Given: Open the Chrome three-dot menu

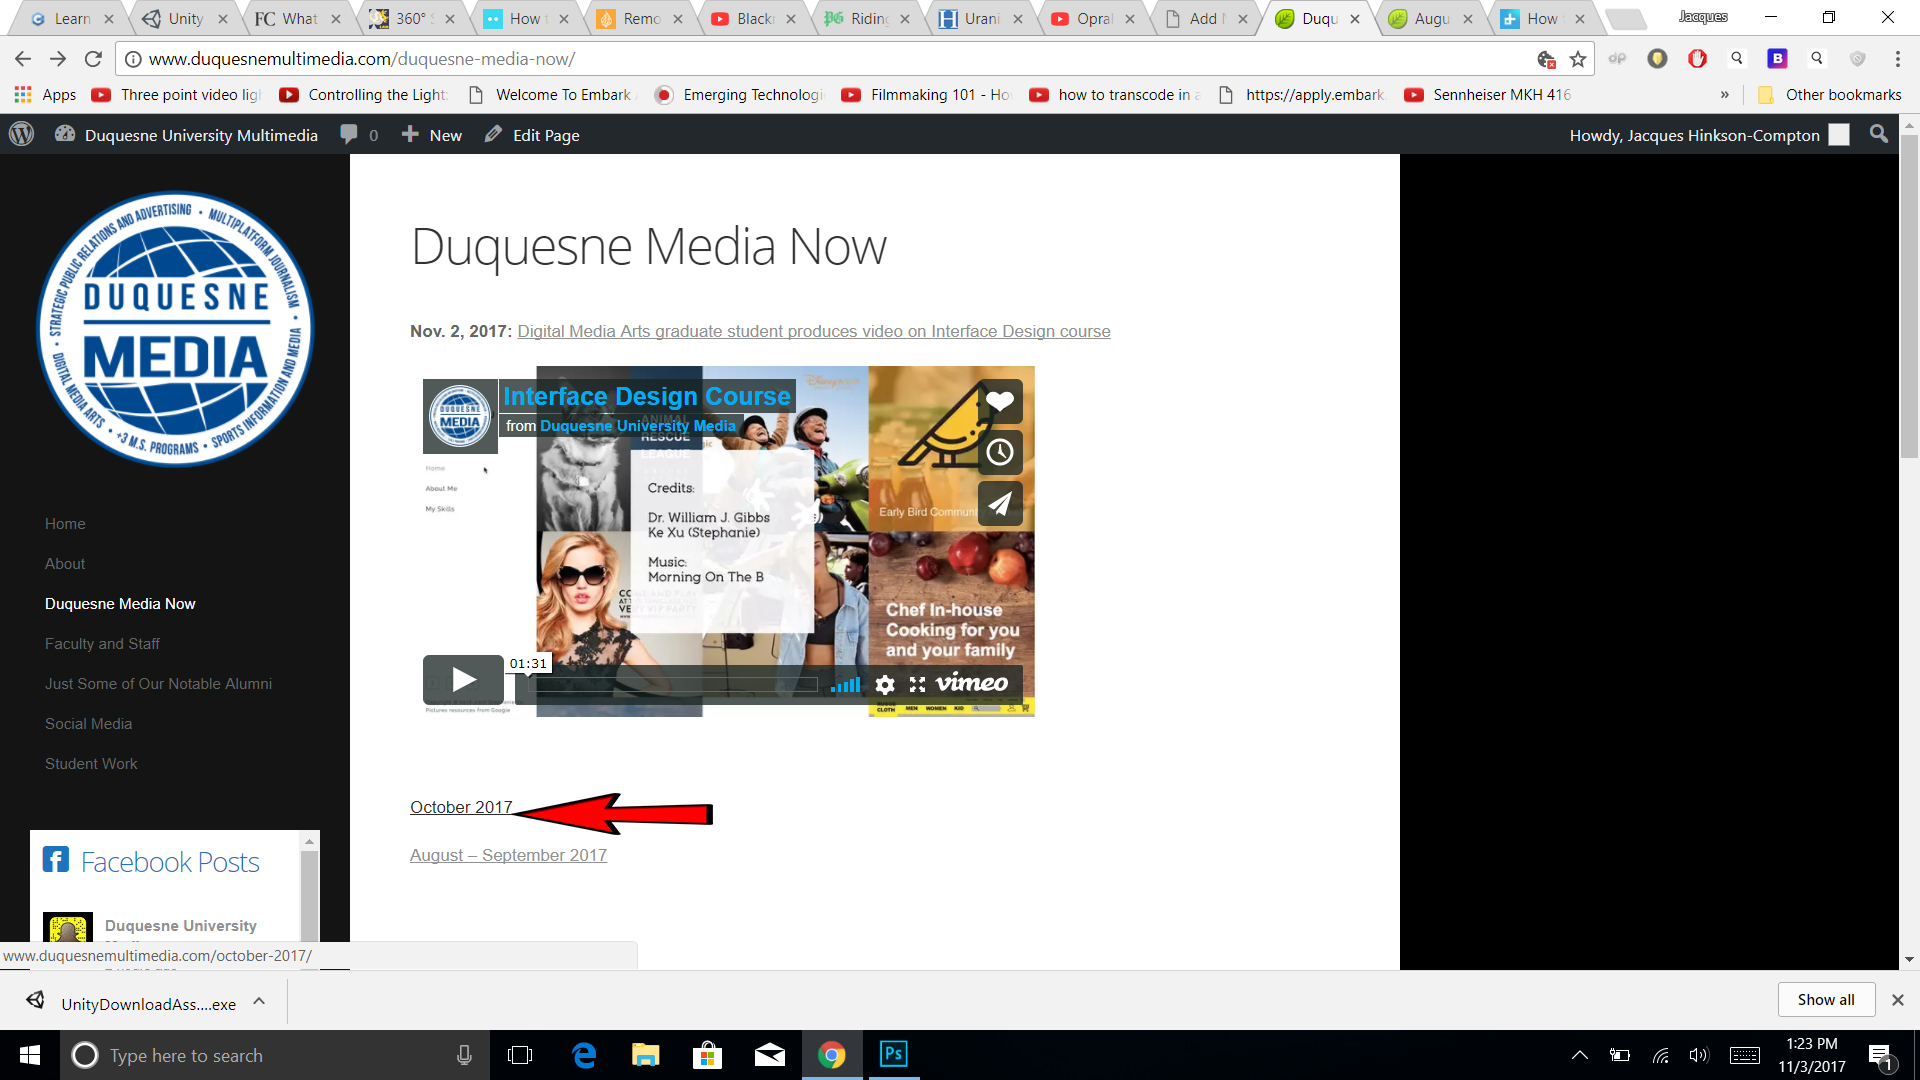Looking at the screenshot, I should (1897, 59).
